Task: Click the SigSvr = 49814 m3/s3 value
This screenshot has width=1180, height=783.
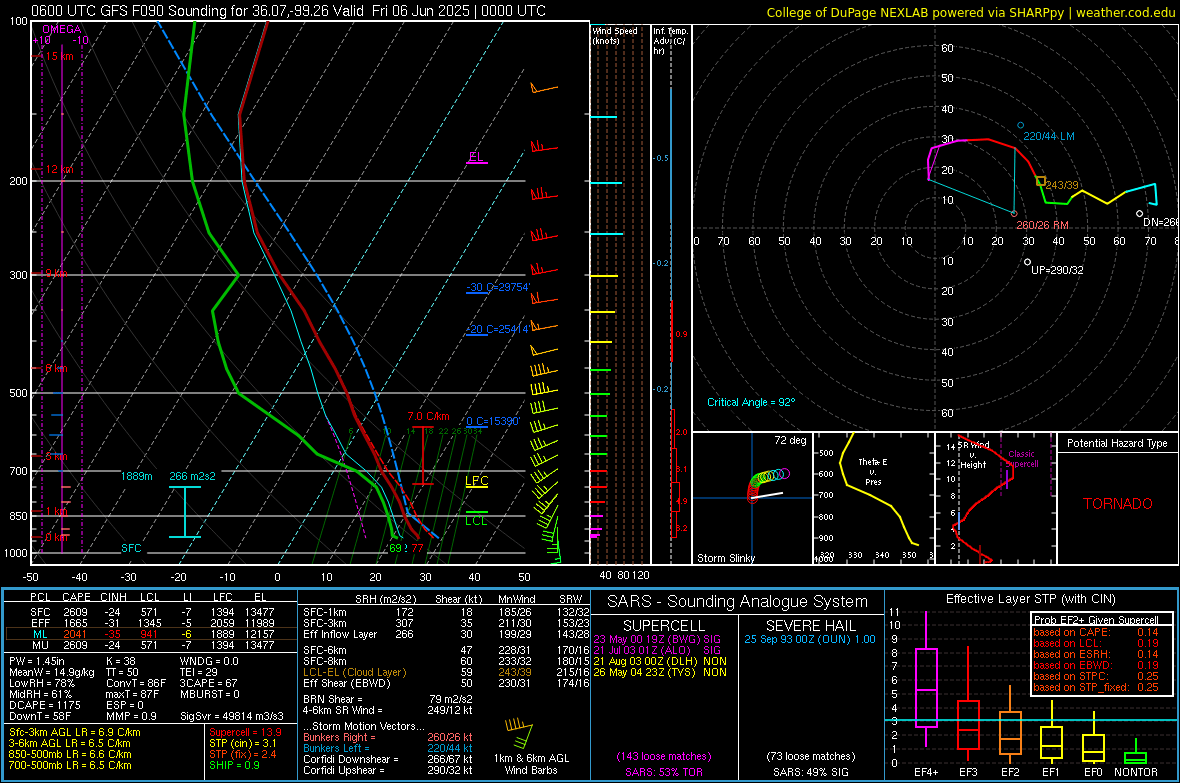Action: [x=232, y=716]
